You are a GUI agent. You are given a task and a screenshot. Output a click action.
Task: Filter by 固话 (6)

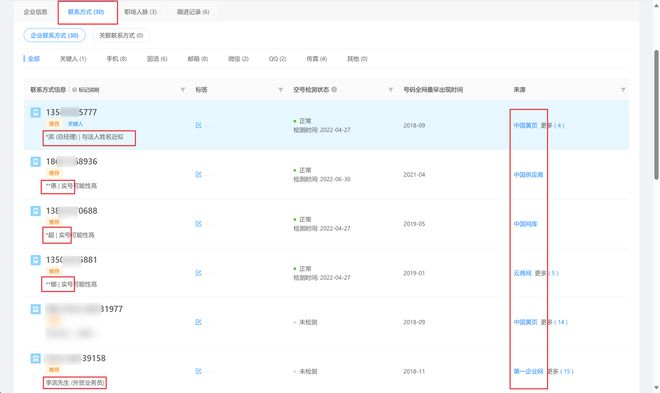coord(157,58)
